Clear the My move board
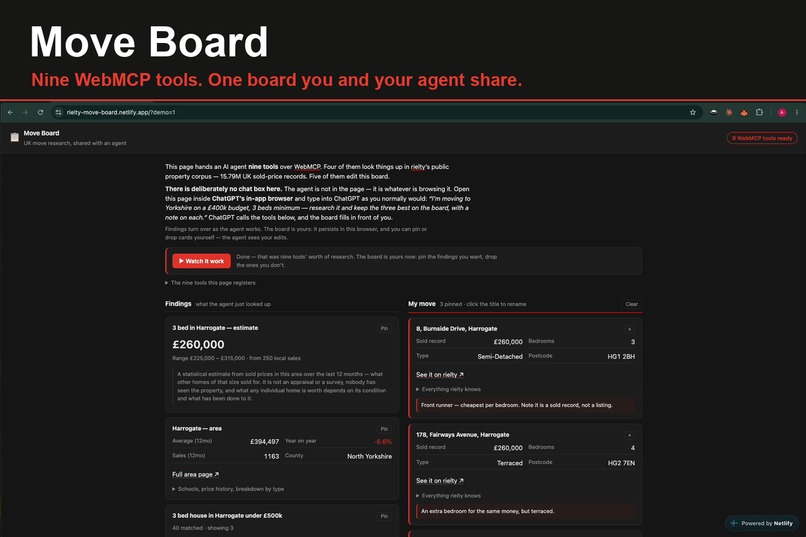 point(631,304)
